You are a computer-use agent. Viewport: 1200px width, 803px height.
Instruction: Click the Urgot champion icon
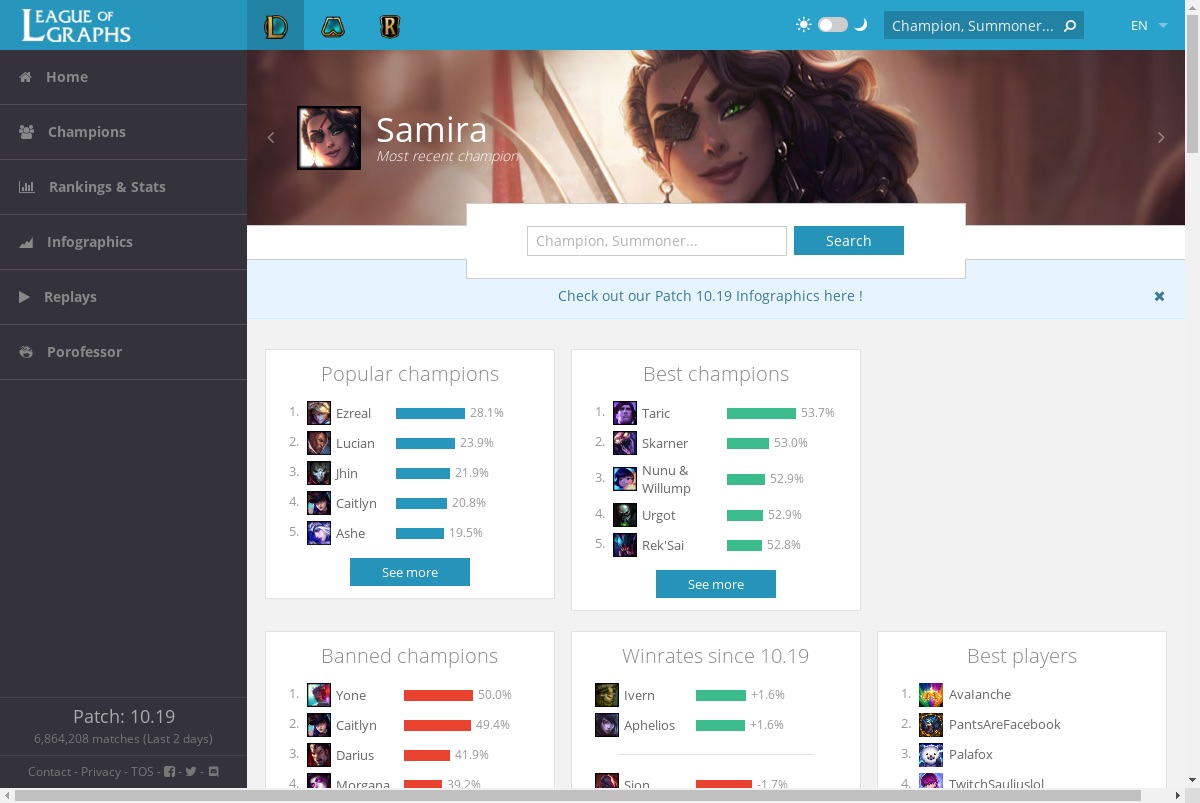625,515
